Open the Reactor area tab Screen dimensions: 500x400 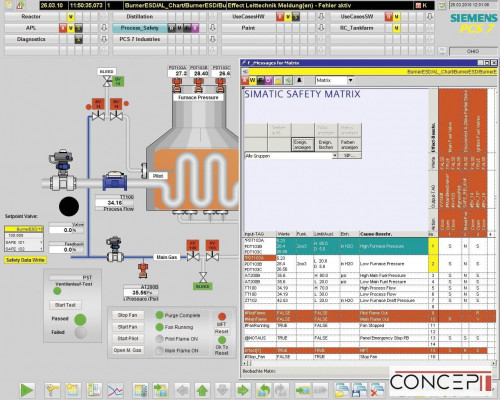[31, 16]
